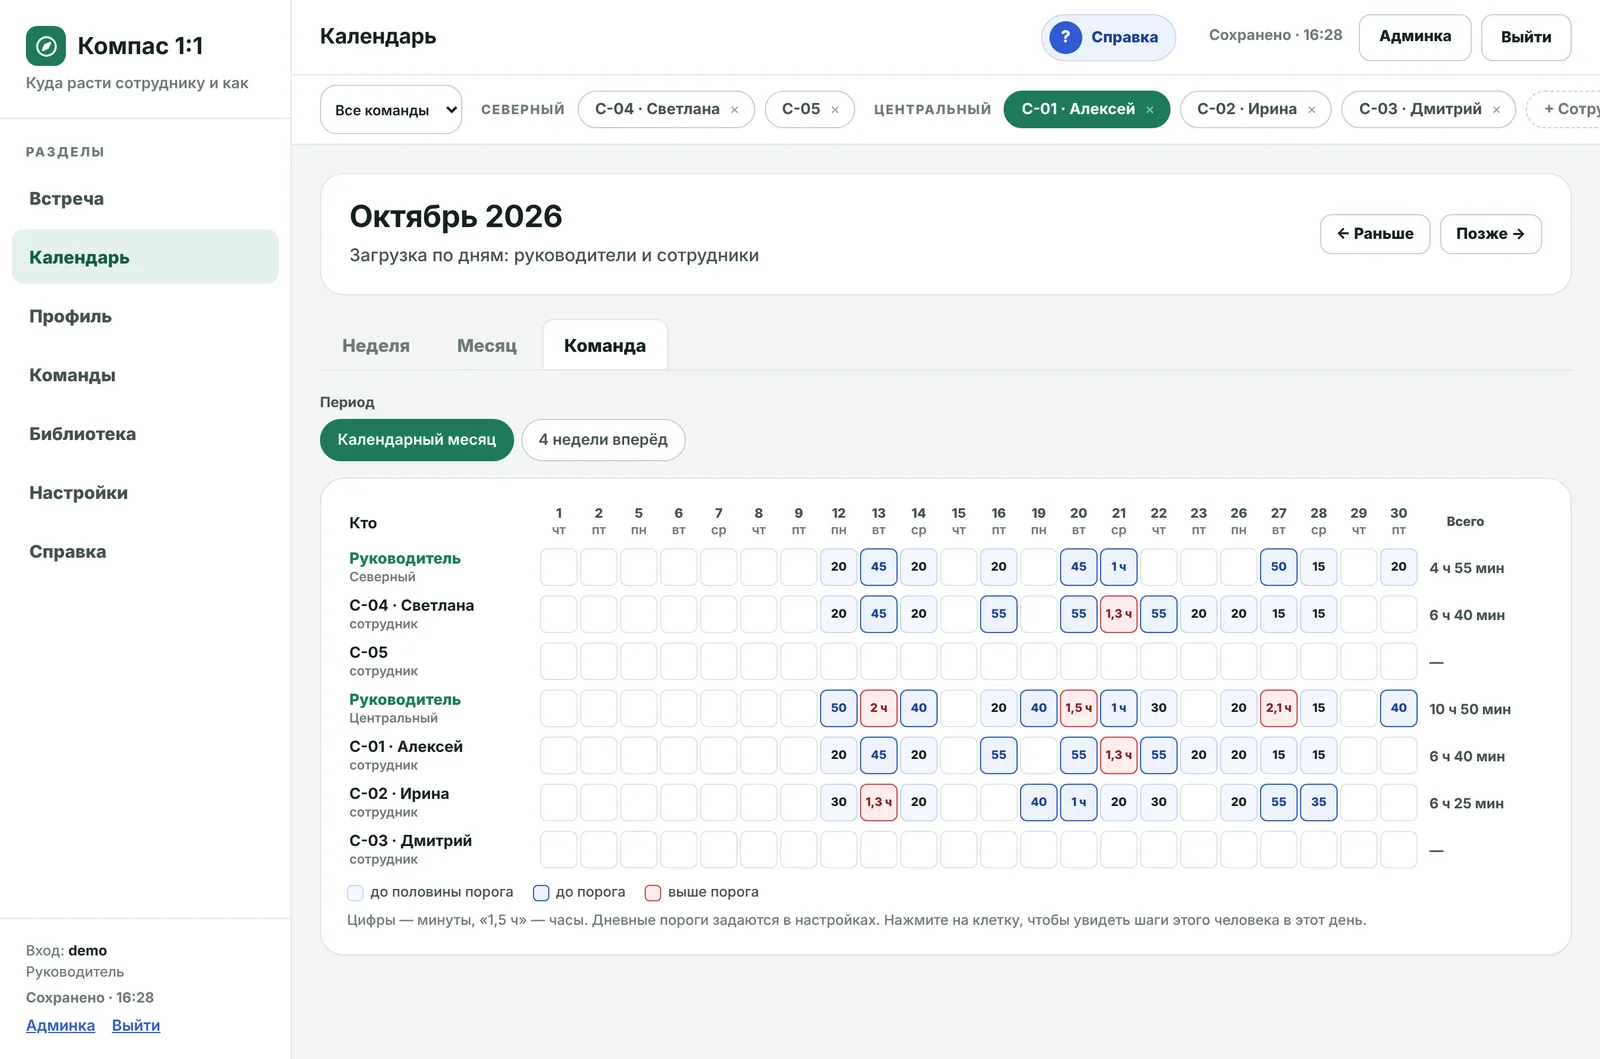This screenshot has height=1059, width=1600.
Task: Open Настройки in the sidebar
Action: tap(145, 494)
